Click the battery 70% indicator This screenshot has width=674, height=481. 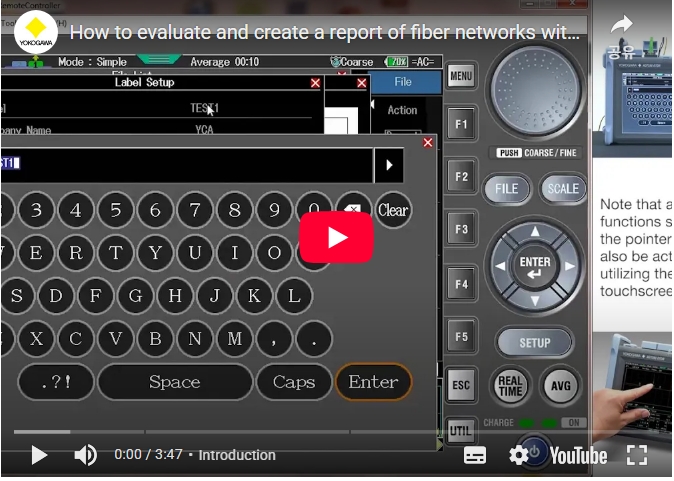(x=396, y=62)
